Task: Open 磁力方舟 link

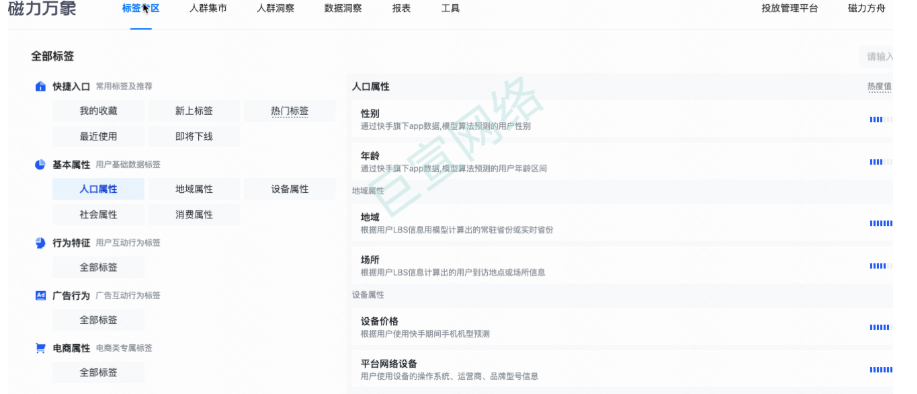Action: click(866, 9)
